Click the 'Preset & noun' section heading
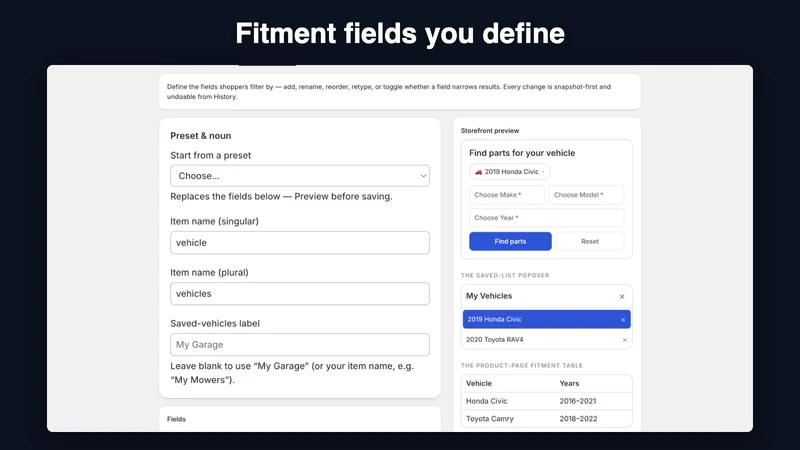Viewport: 800px width, 450px height. tap(201, 136)
